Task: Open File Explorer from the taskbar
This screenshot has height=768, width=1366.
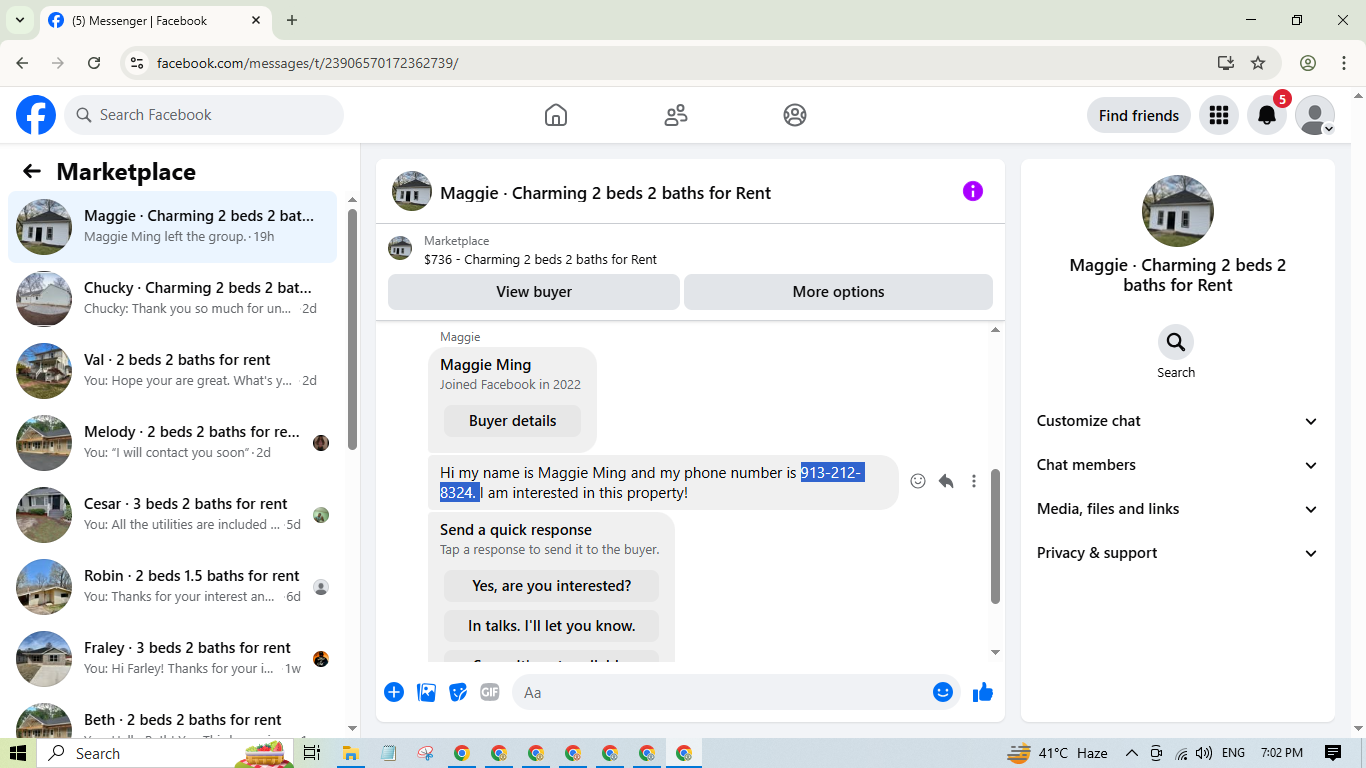Action: (x=351, y=753)
